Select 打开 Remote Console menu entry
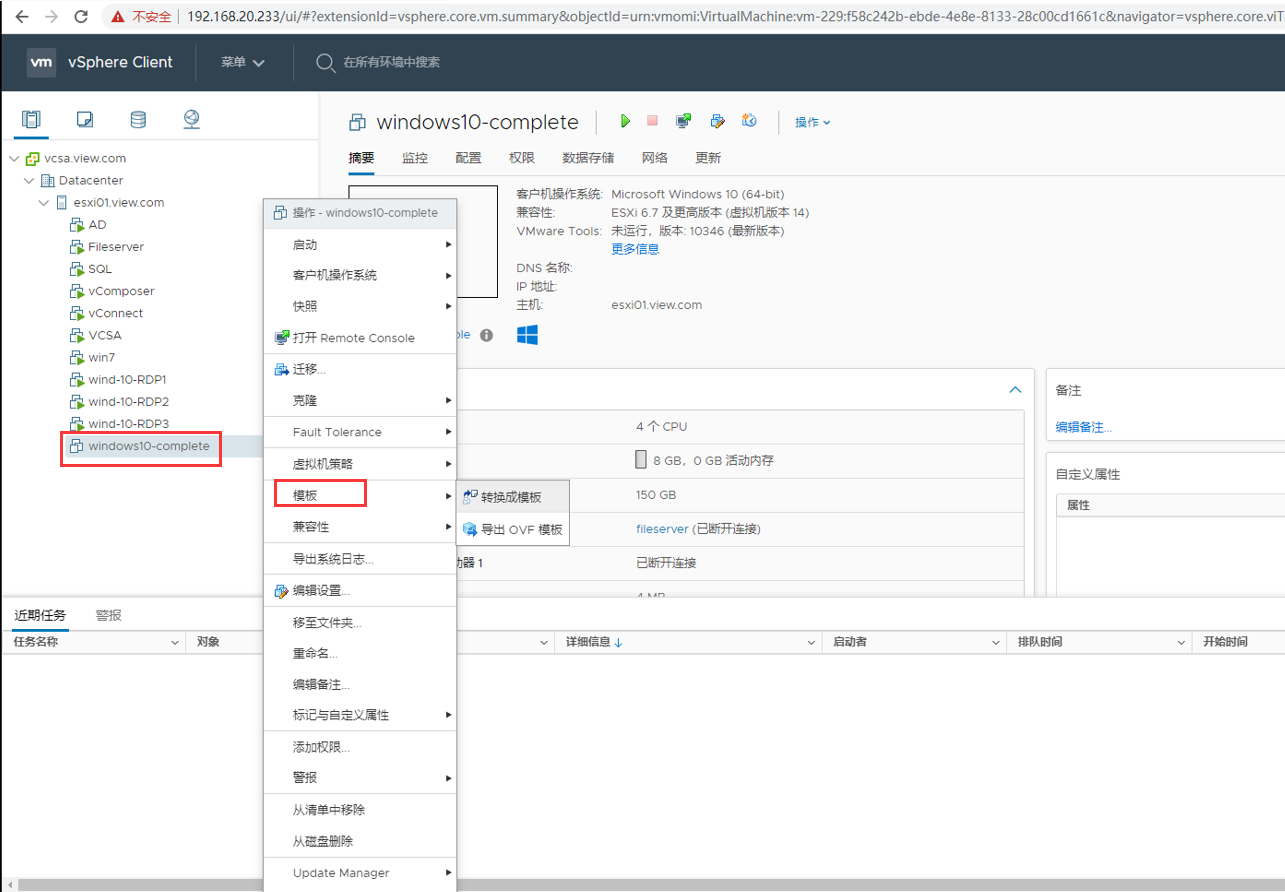Image resolution: width=1285 pixels, height=892 pixels. point(360,338)
